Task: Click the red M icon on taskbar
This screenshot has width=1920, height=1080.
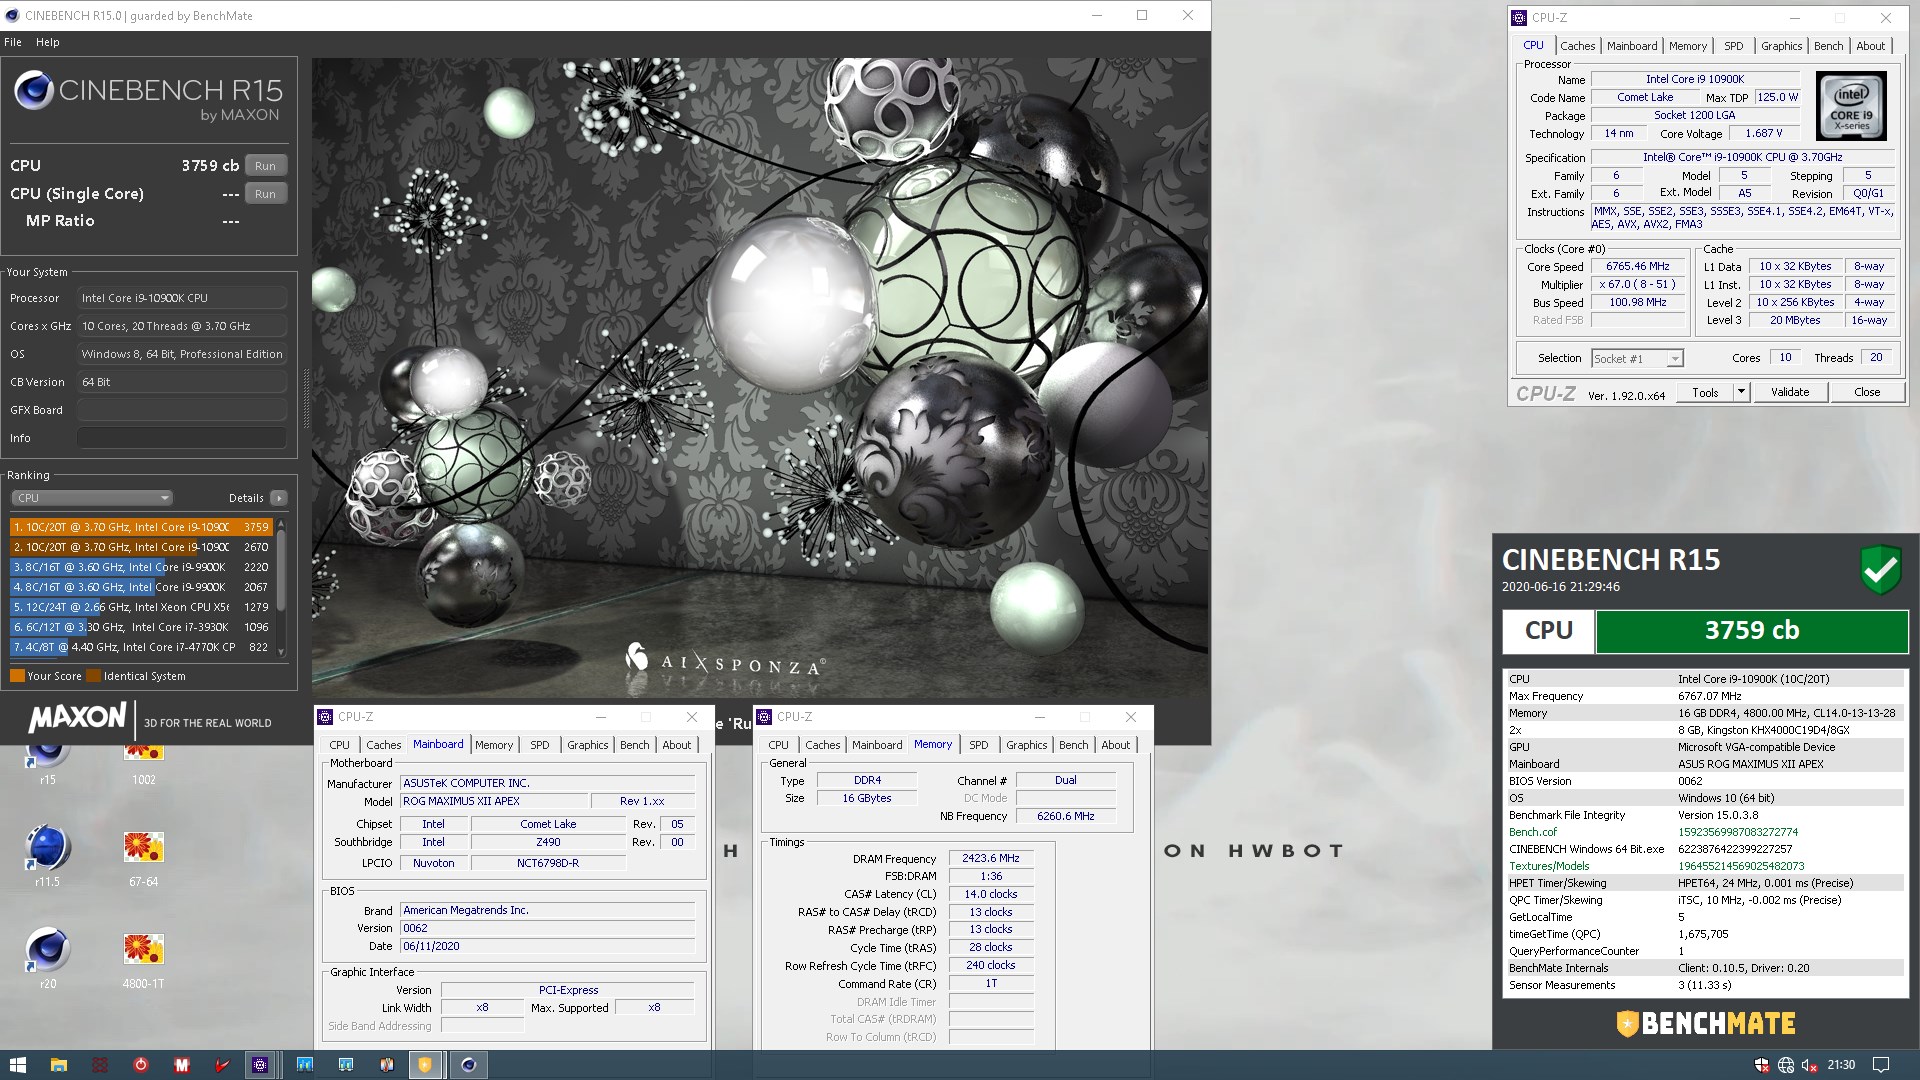Action: pyautogui.click(x=181, y=1065)
